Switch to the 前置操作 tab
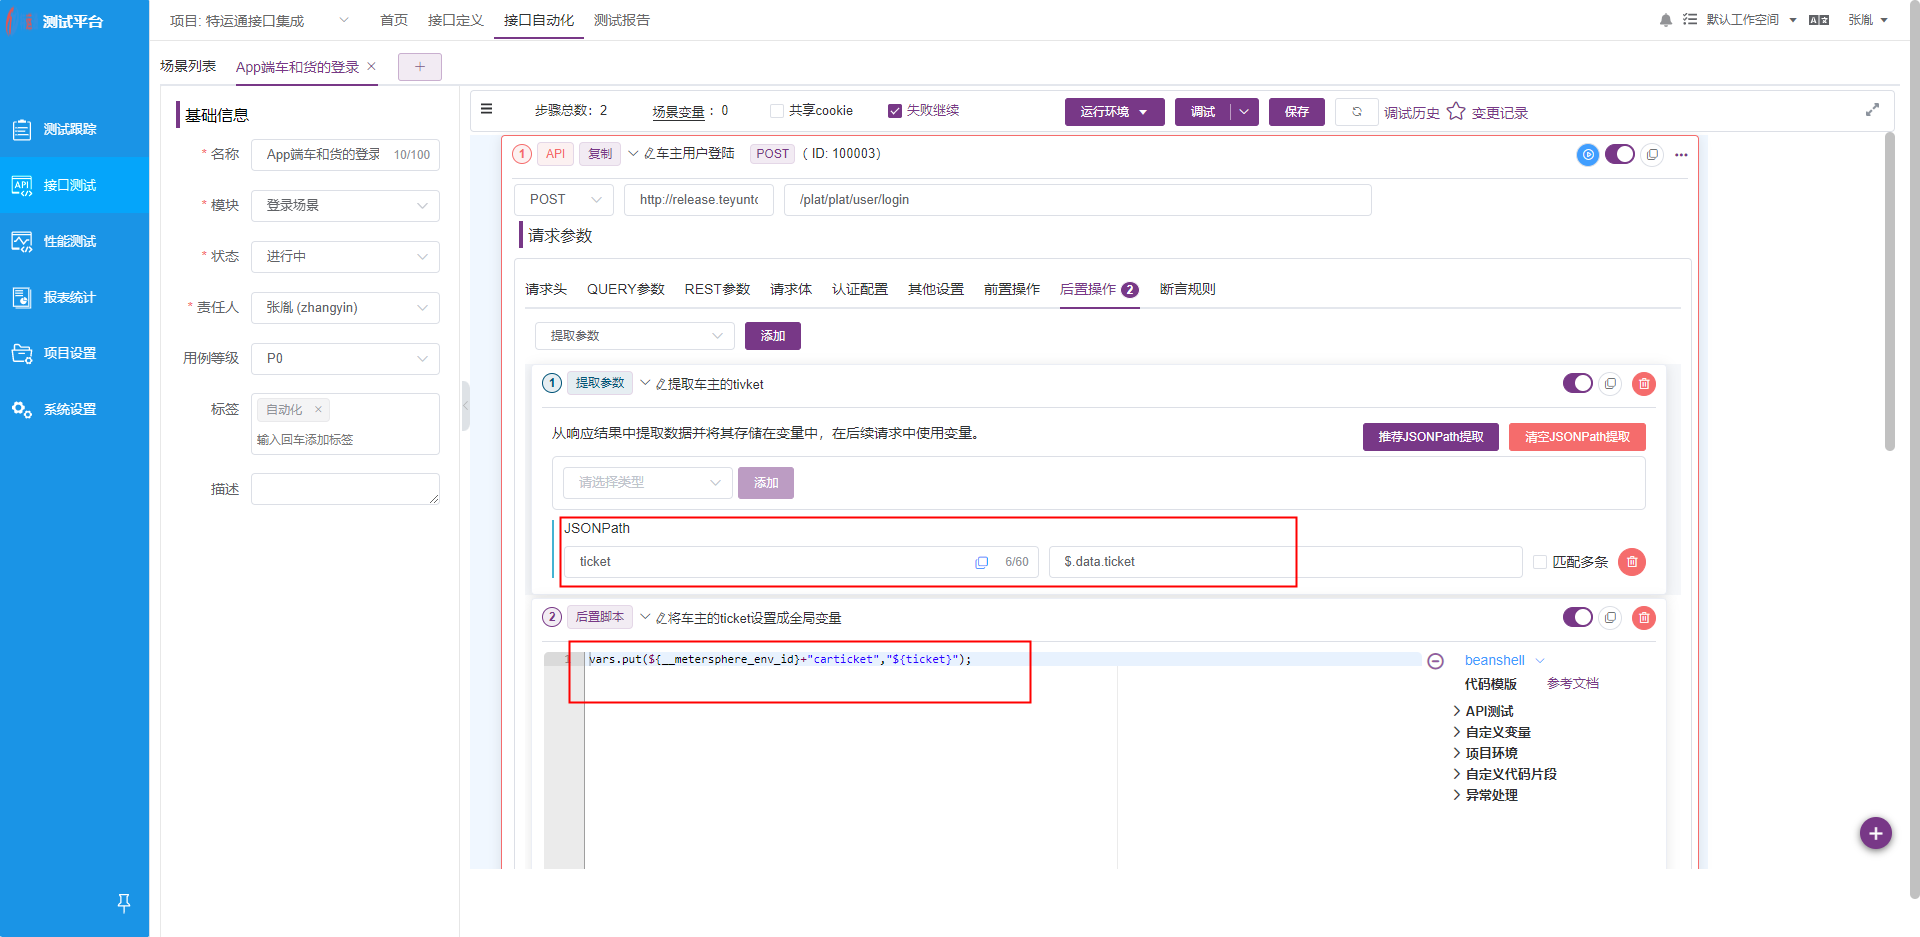This screenshot has height=937, width=1920. point(1012,289)
